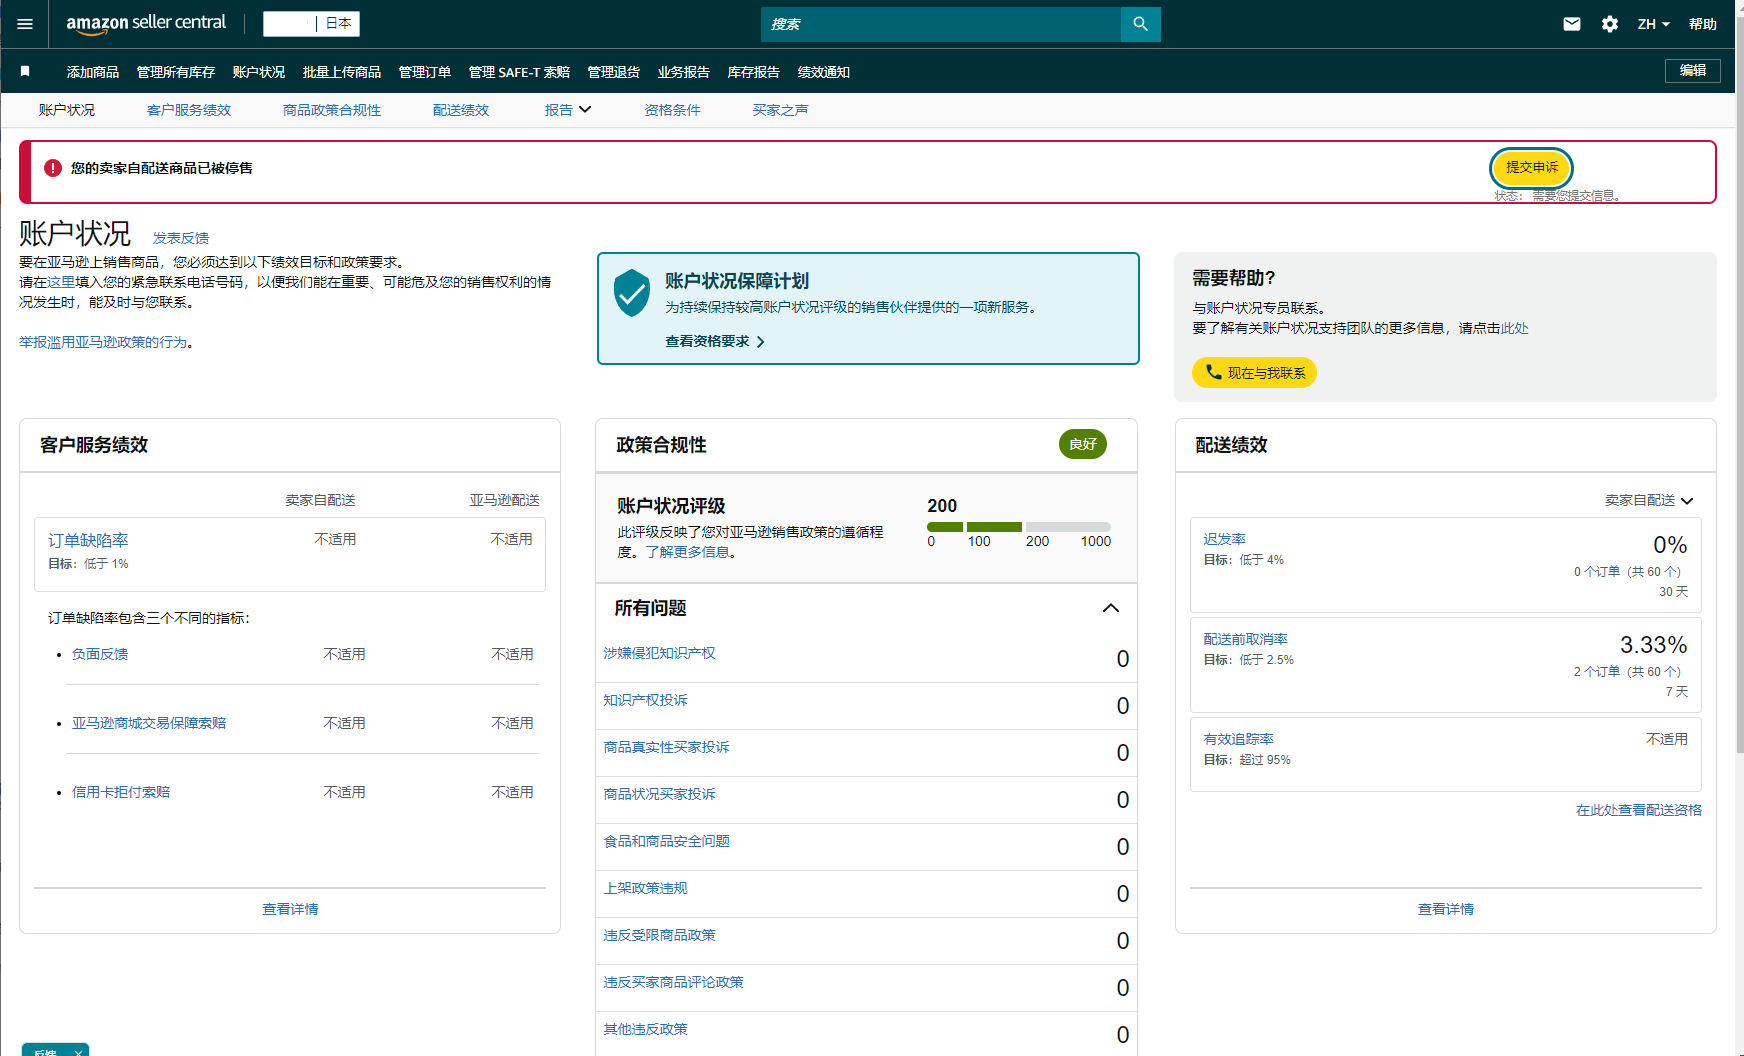This screenshot has width=1744, height=1056.
Task: Click the bookmark flag icon
Action: click(25, 71)
